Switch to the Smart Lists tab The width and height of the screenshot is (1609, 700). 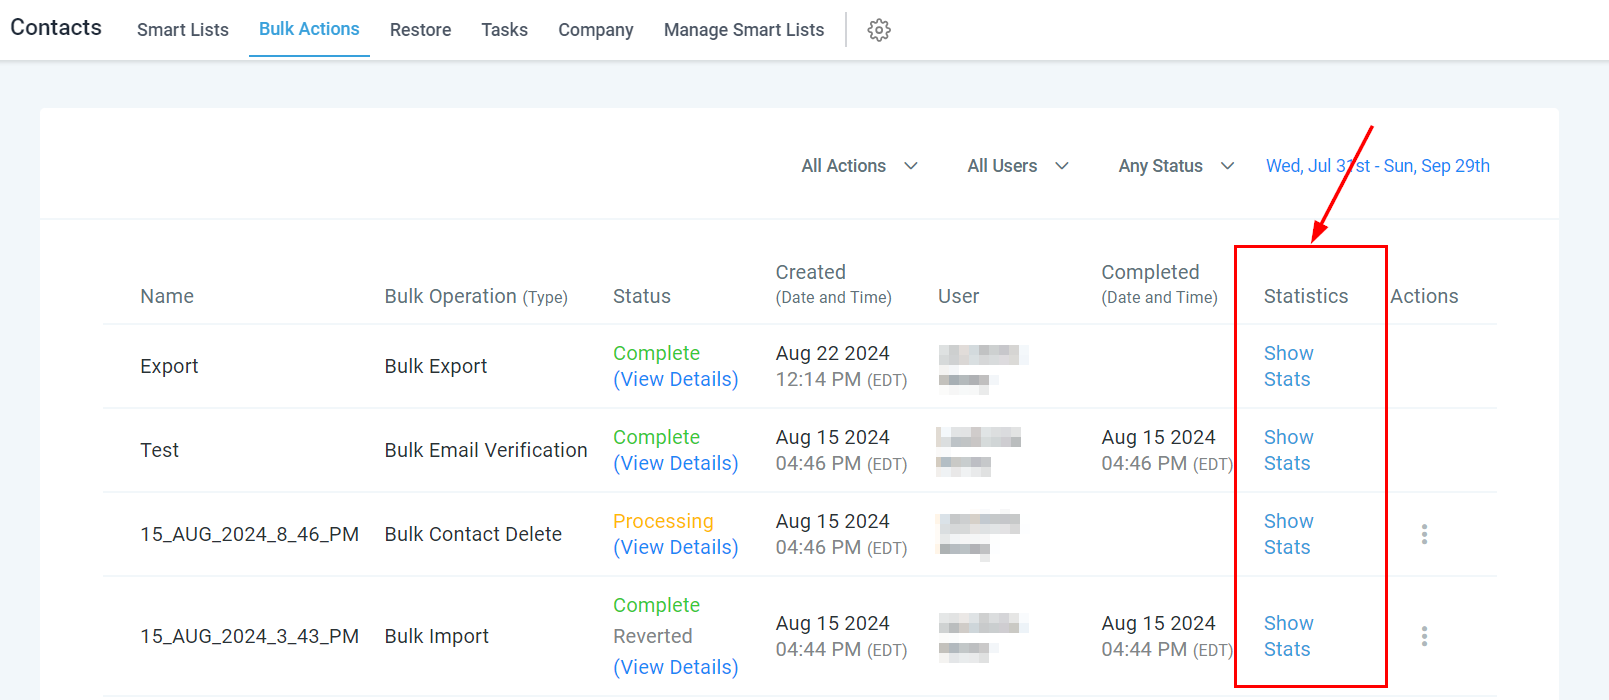tap(183, 30)
